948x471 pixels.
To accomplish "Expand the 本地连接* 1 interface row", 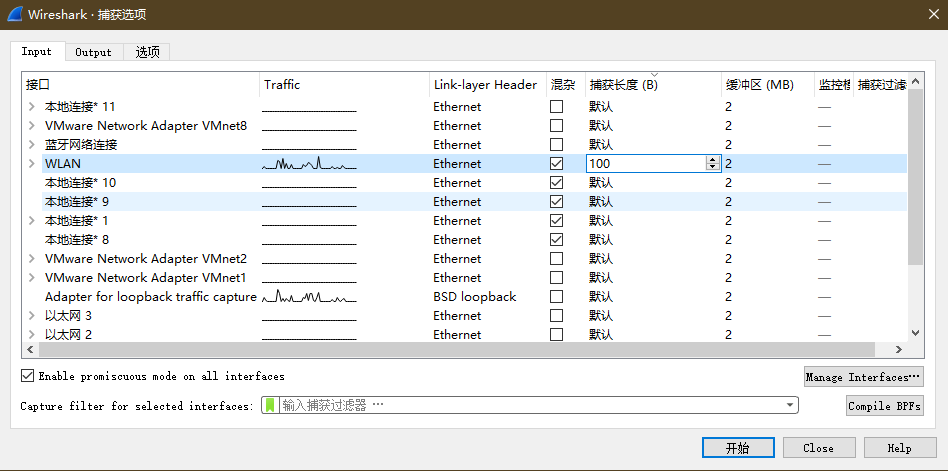I will tap(32, 221).
